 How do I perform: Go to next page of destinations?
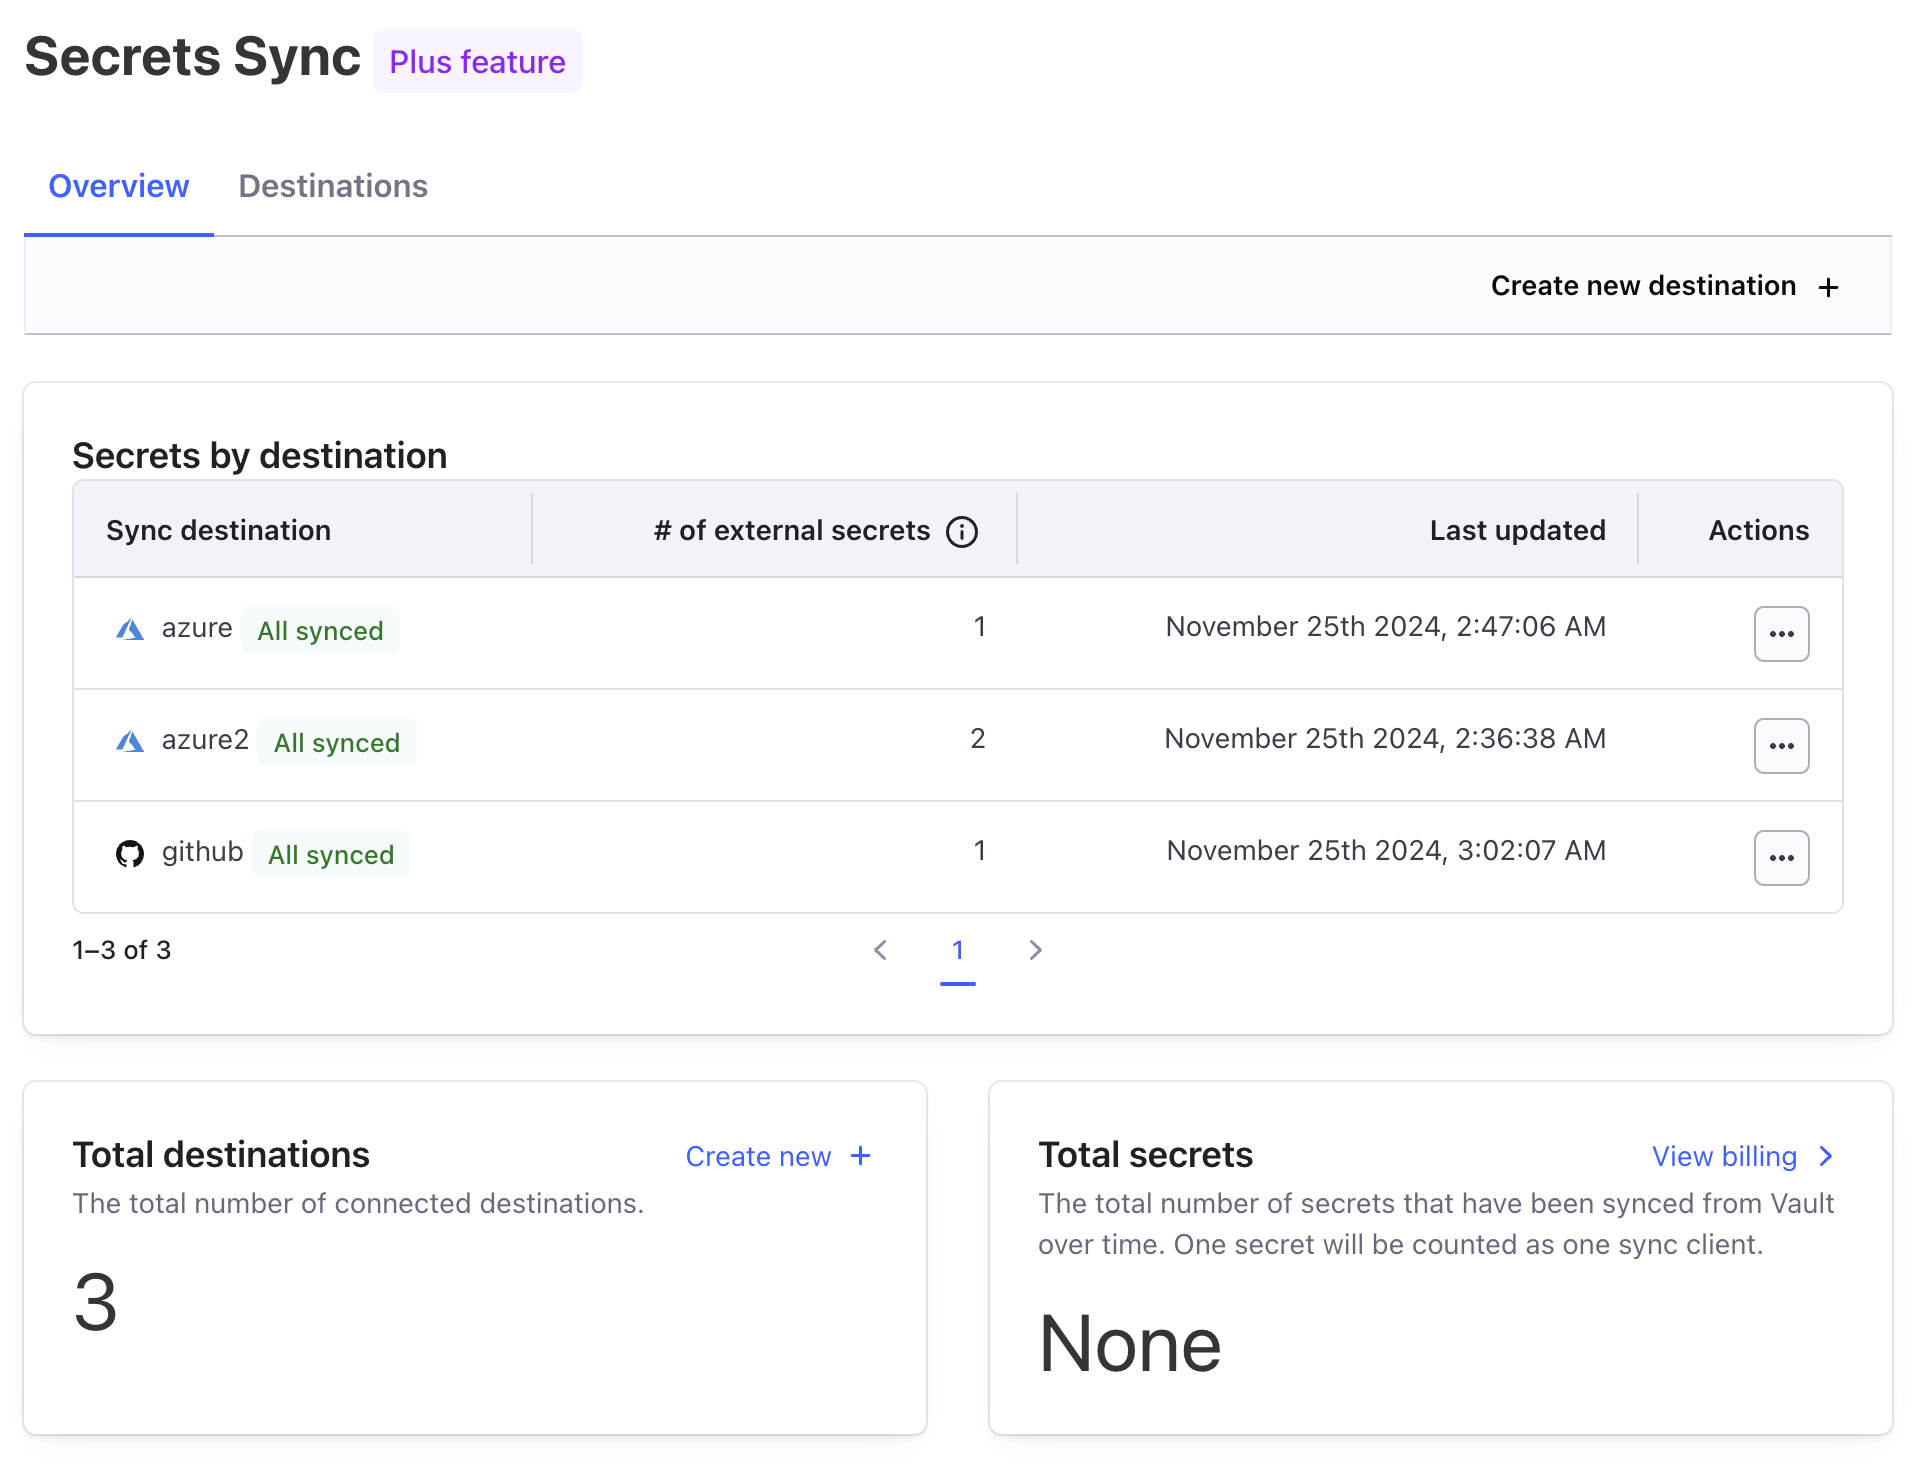(x=1035, y=950)
